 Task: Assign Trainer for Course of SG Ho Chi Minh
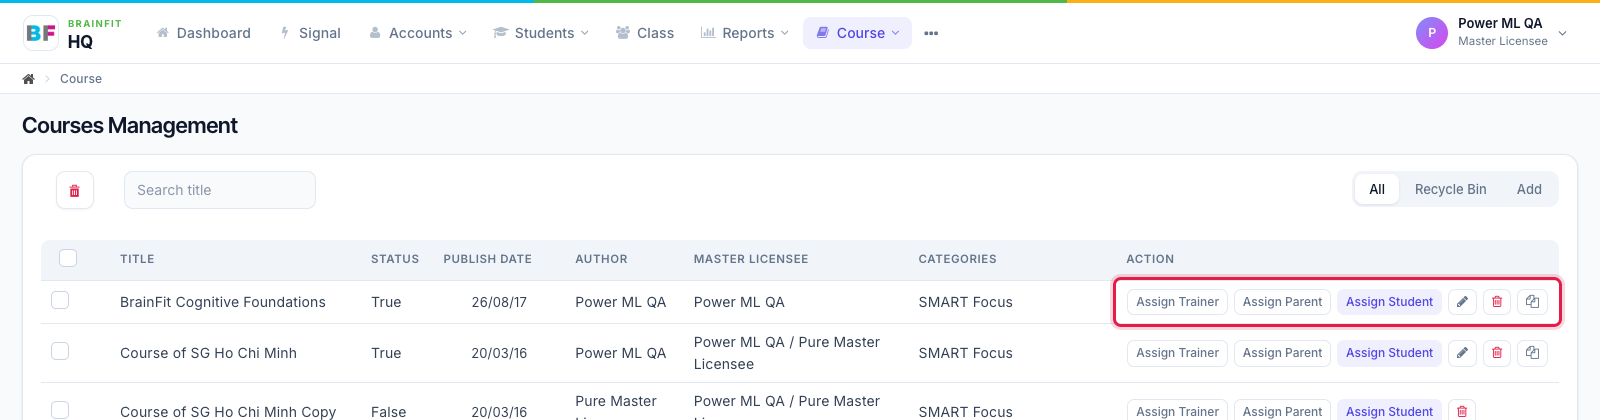coord(1177,353)
